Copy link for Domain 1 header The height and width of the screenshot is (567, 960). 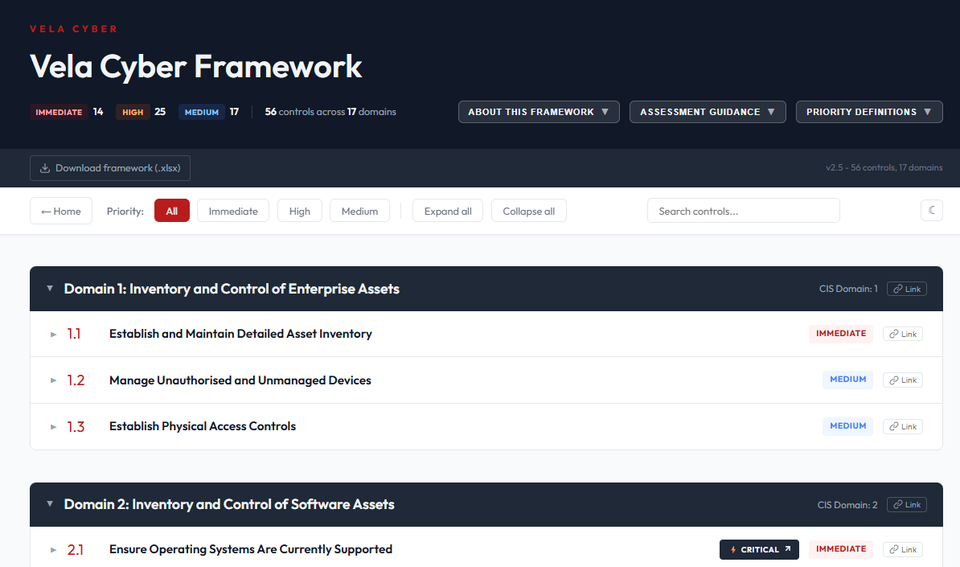coord(907,289)
